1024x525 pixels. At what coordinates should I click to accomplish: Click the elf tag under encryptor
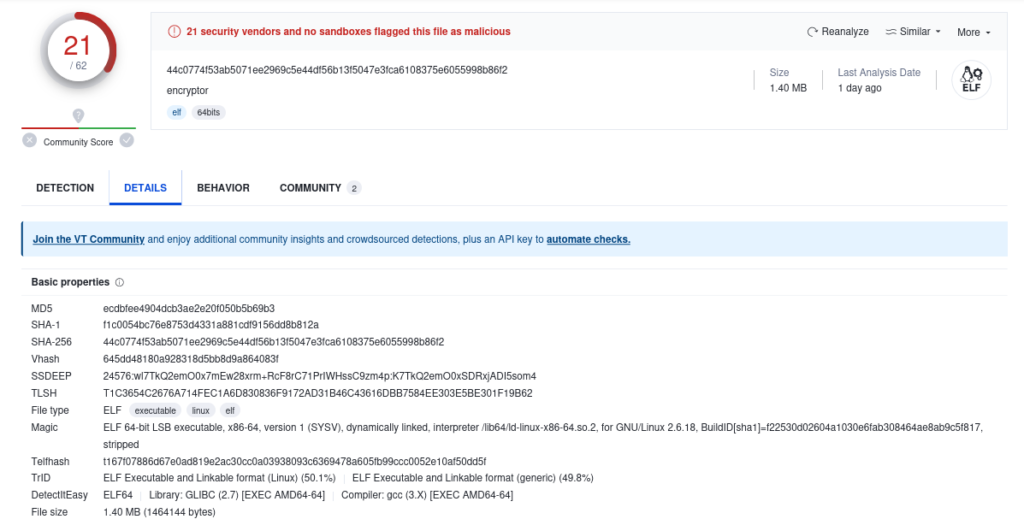pos(176,112)
